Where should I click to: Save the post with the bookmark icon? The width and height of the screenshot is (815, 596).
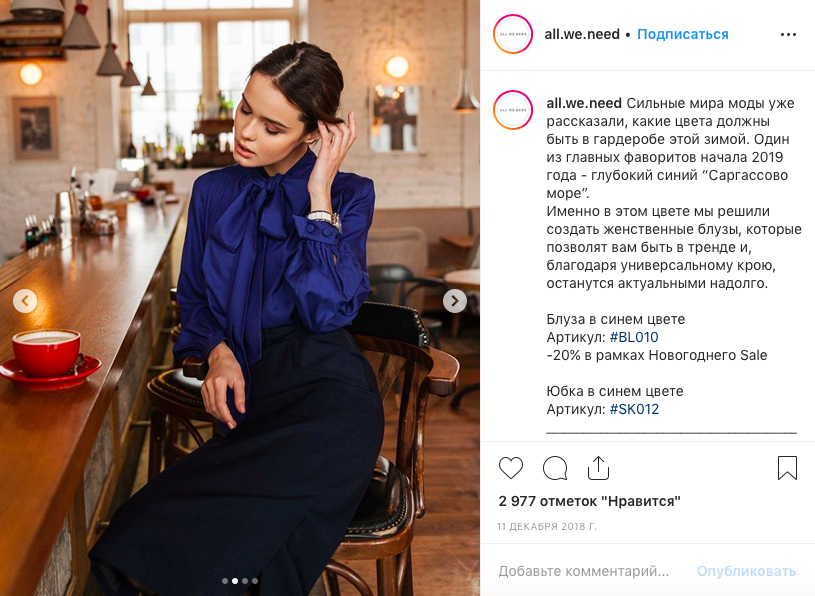[x=787, y=468]
